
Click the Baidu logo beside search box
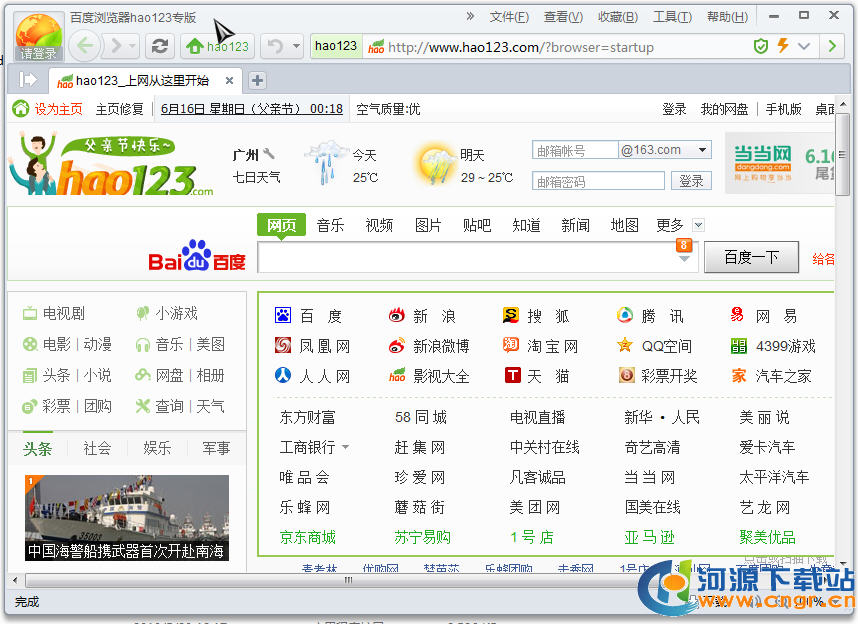pos(197,257)
